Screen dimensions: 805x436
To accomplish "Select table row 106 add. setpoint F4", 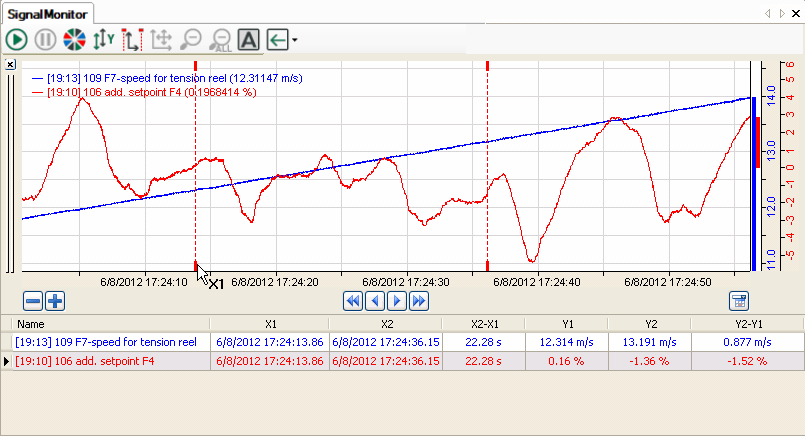I will tap(402, 361).
